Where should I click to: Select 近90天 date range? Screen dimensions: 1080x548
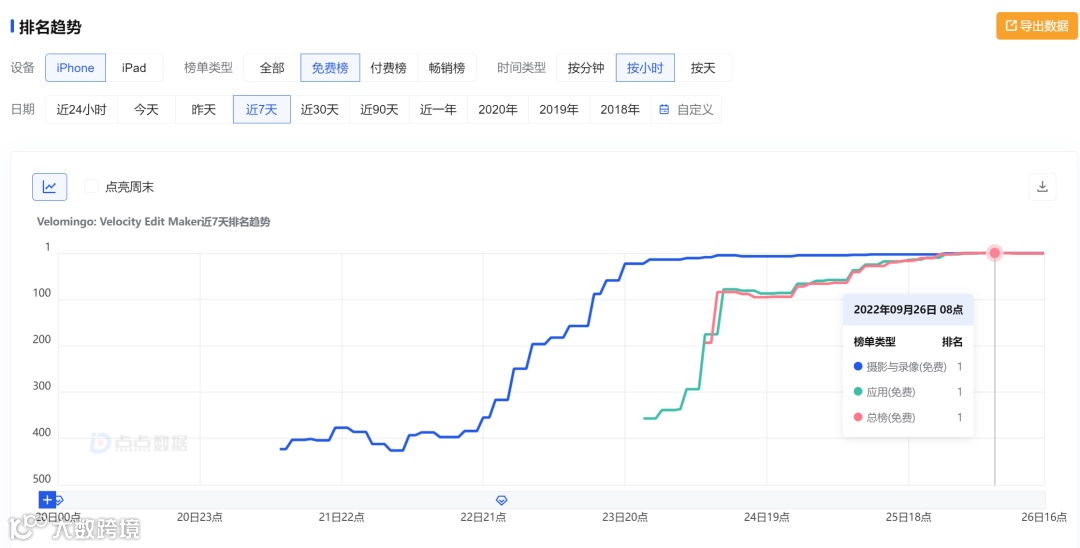380,109
